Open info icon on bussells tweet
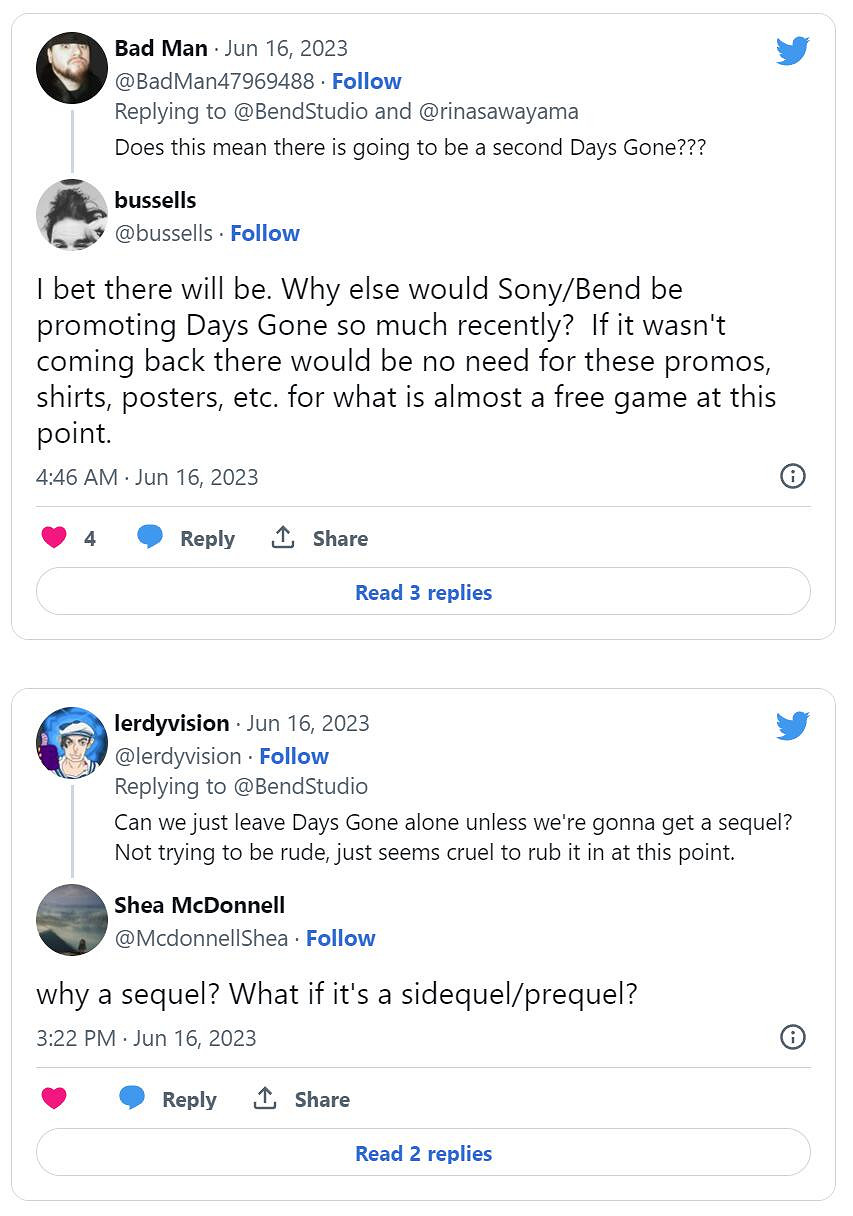Image resolution: width=853 pixels, height=1216 pixels. (x=792, y=476)
